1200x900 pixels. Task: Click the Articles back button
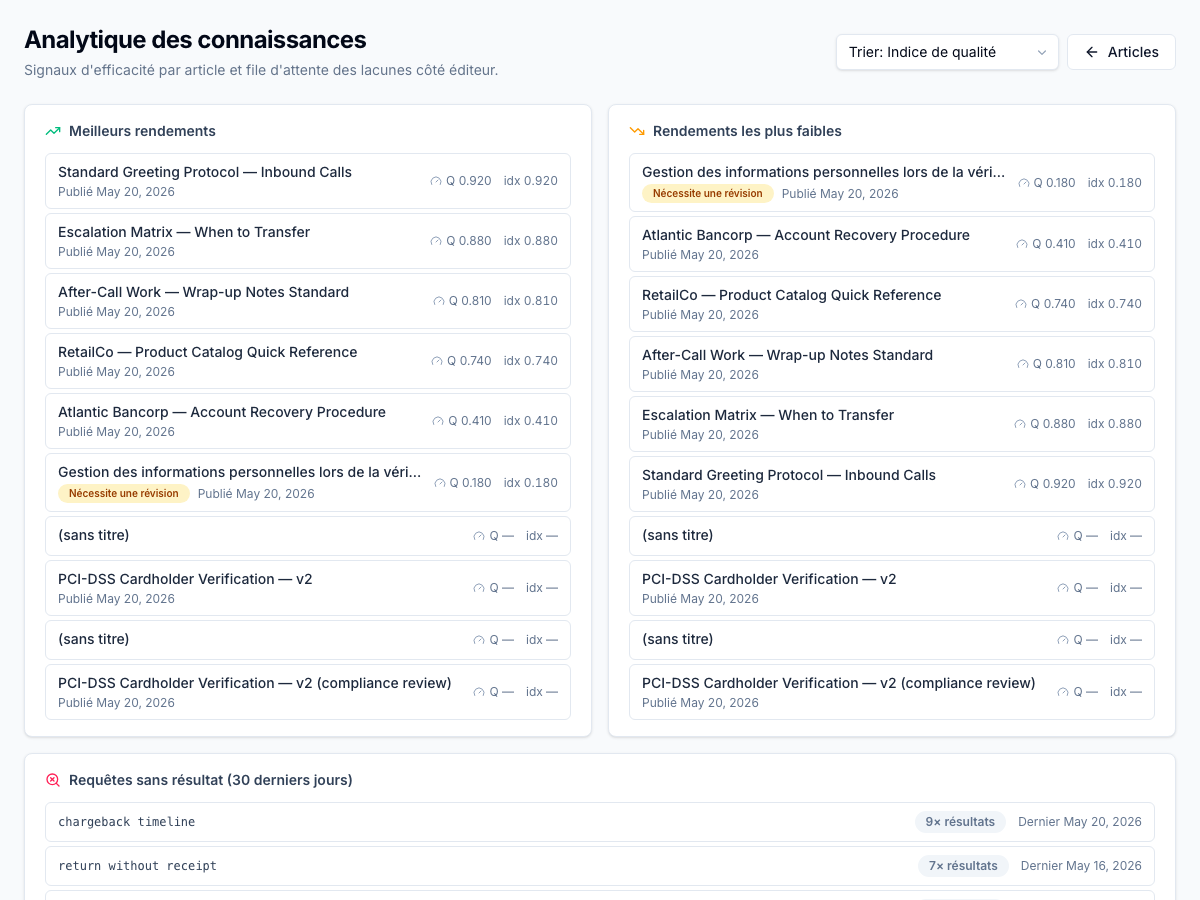[x=1121, y=52]
